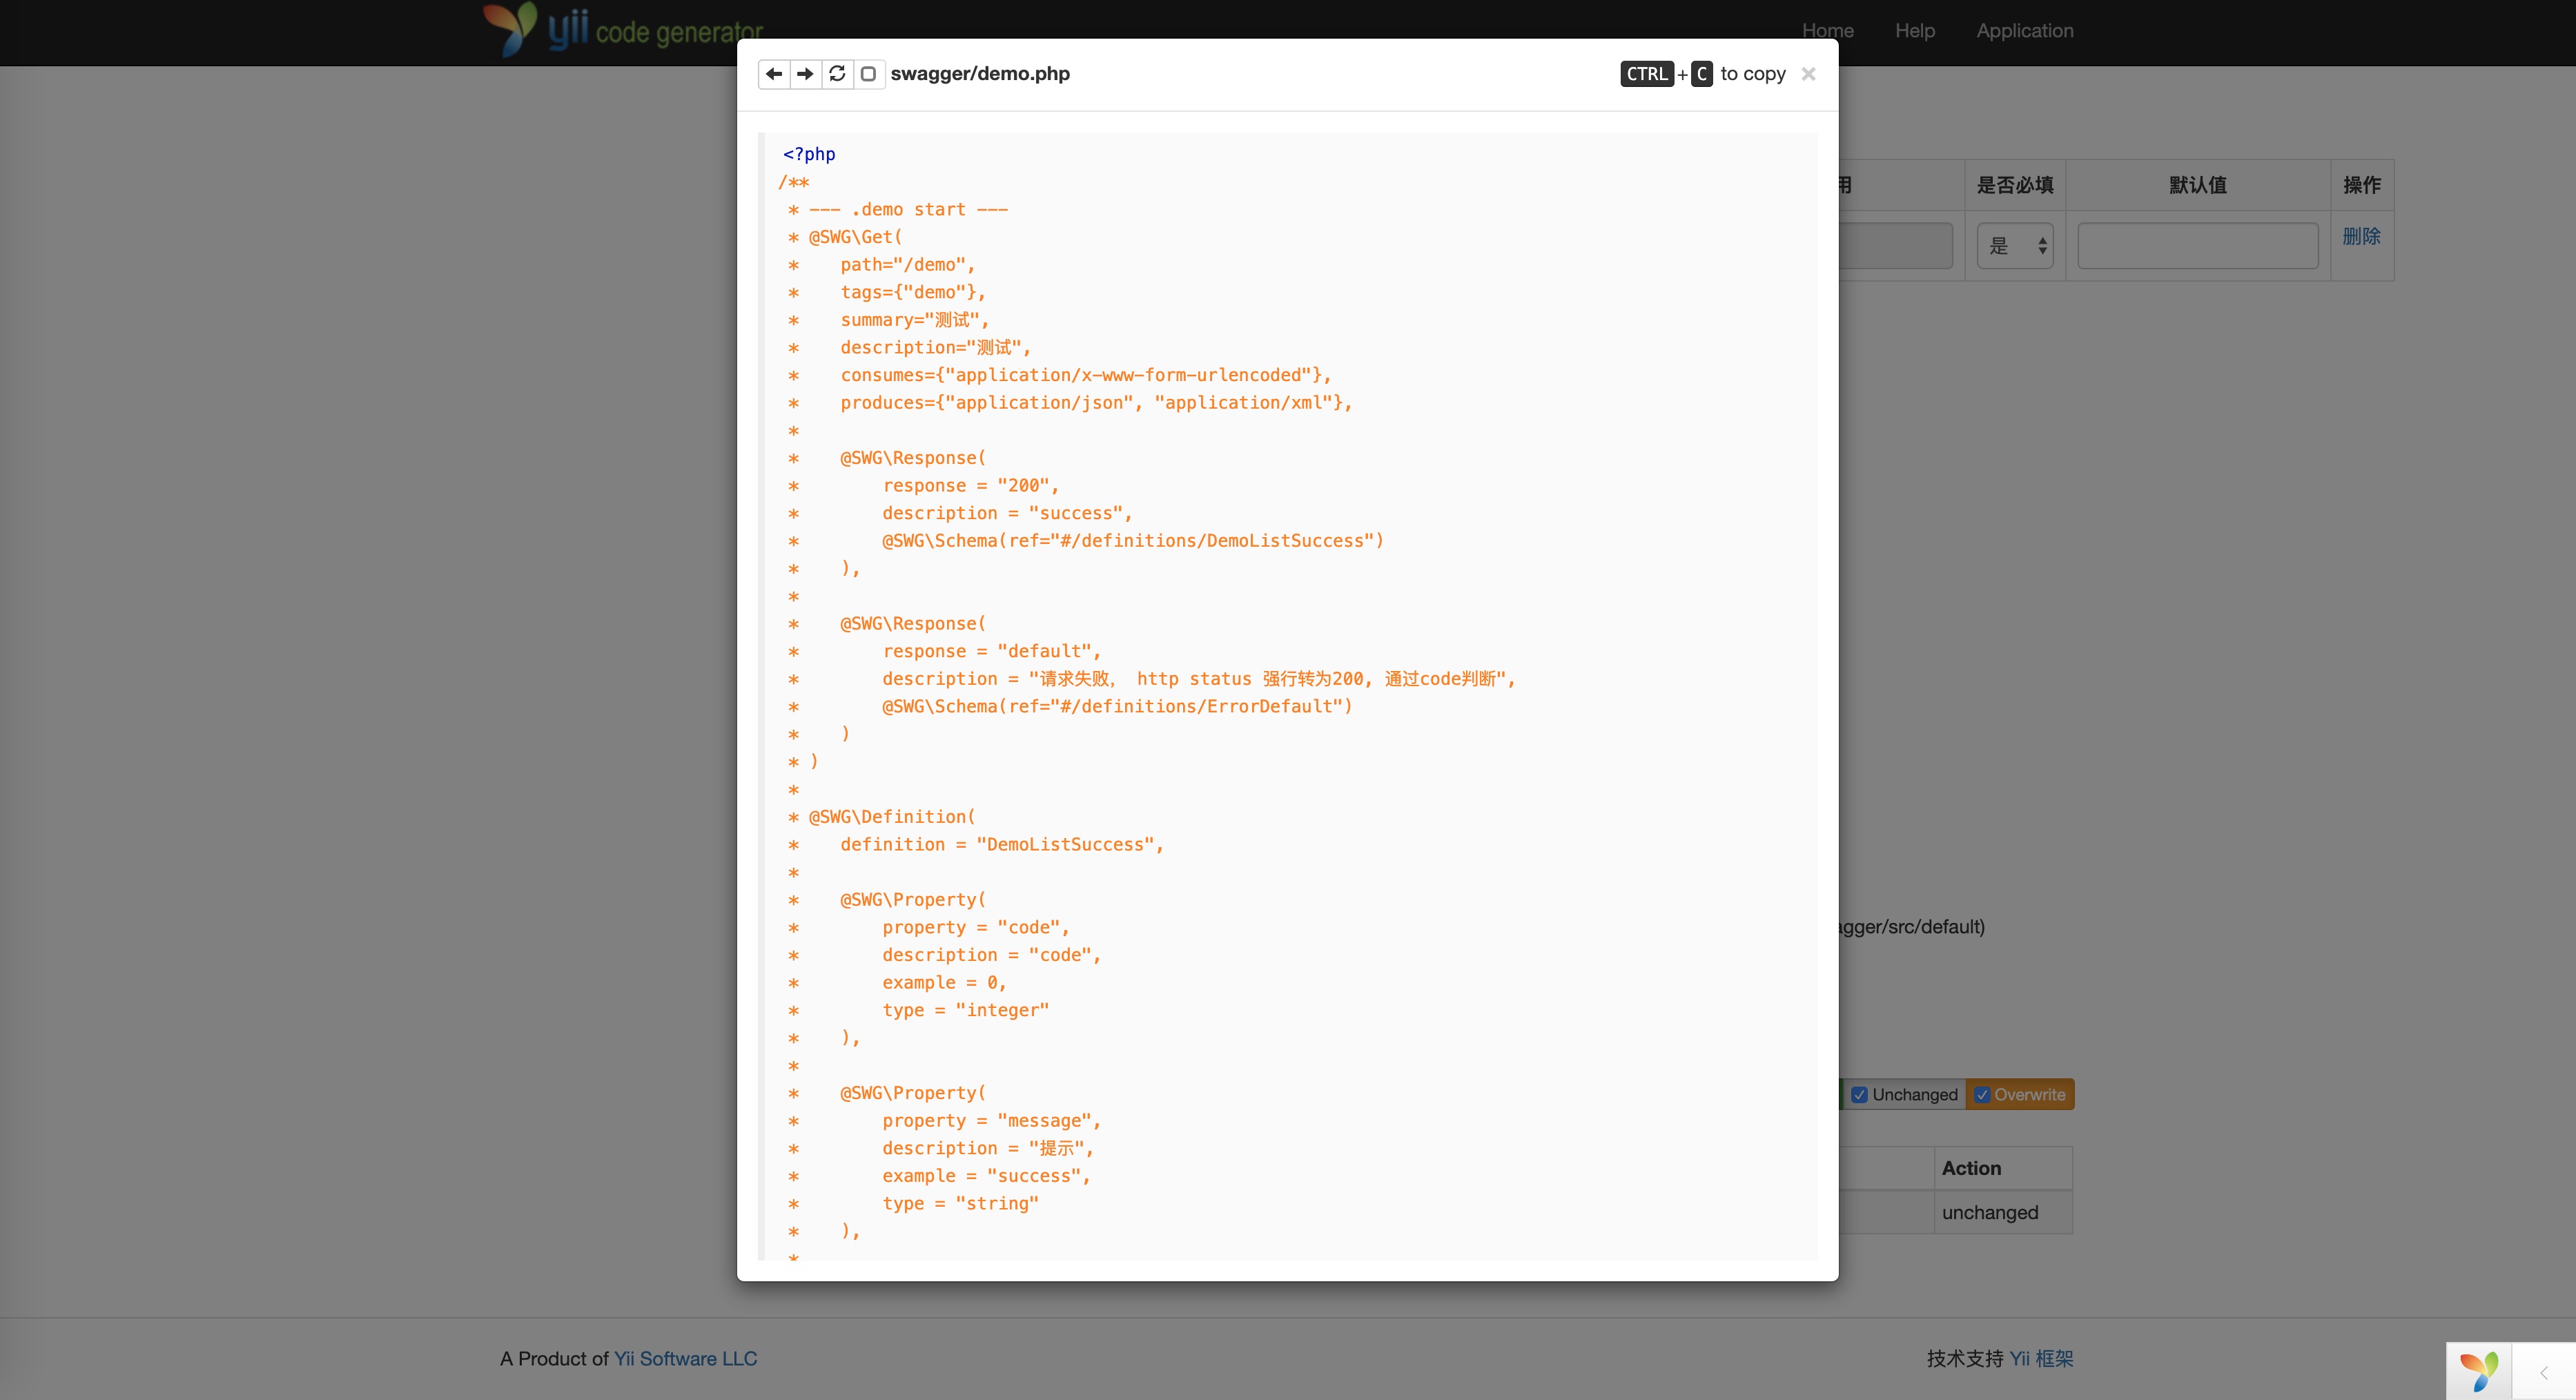Image resolution: width=2576 pixels, height=1400 pixels.
Task: Open the Help menu item
Action: (1915, 31)
